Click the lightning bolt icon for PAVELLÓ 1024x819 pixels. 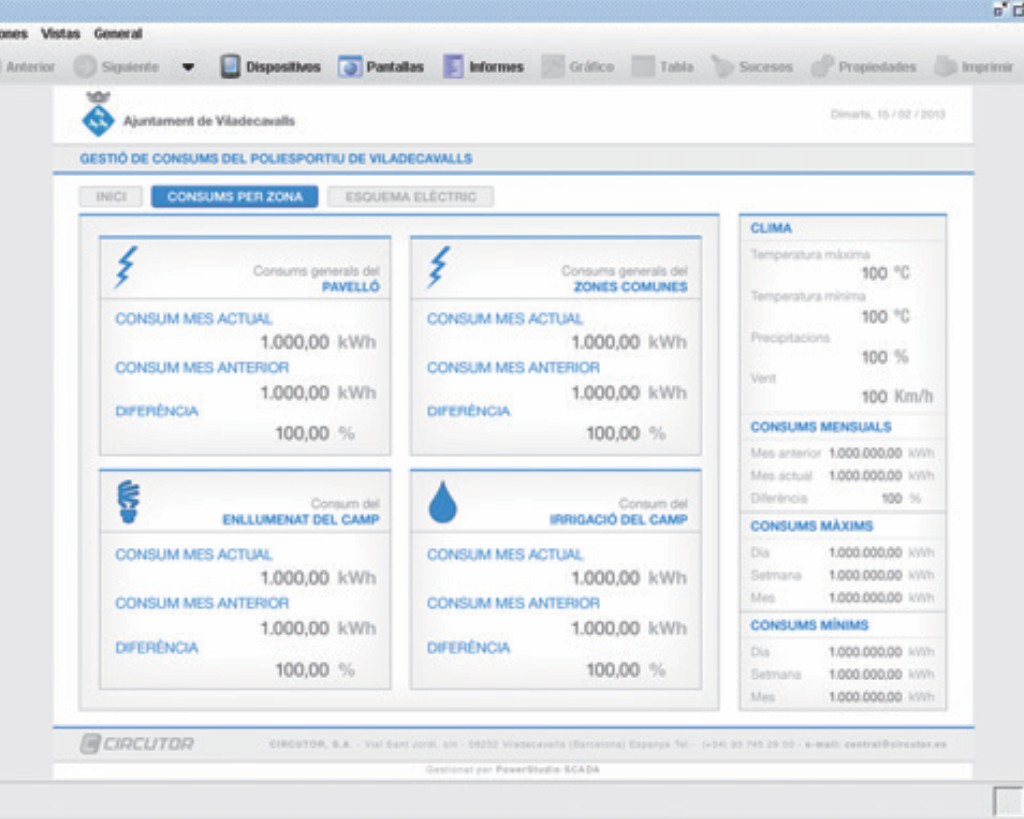(x=127, y=268)
